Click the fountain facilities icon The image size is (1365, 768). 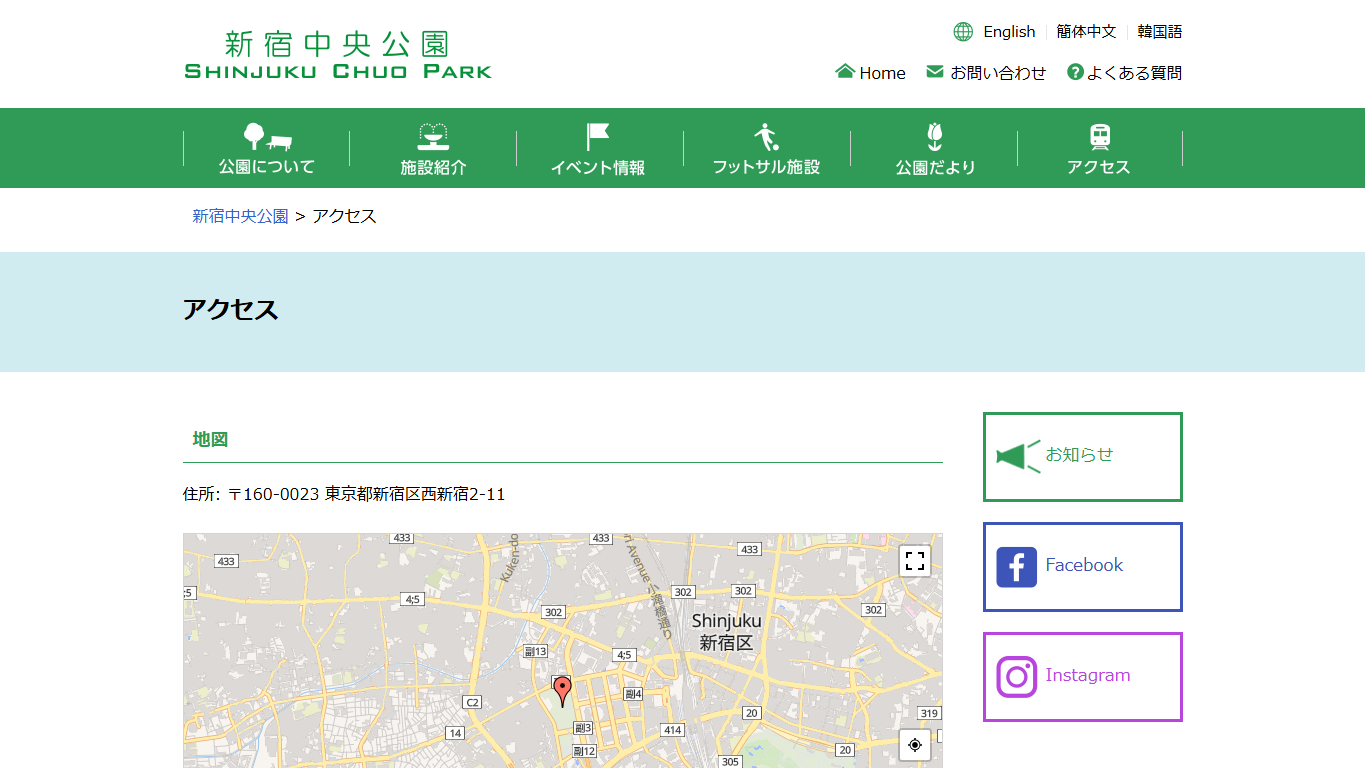point(433,137)
